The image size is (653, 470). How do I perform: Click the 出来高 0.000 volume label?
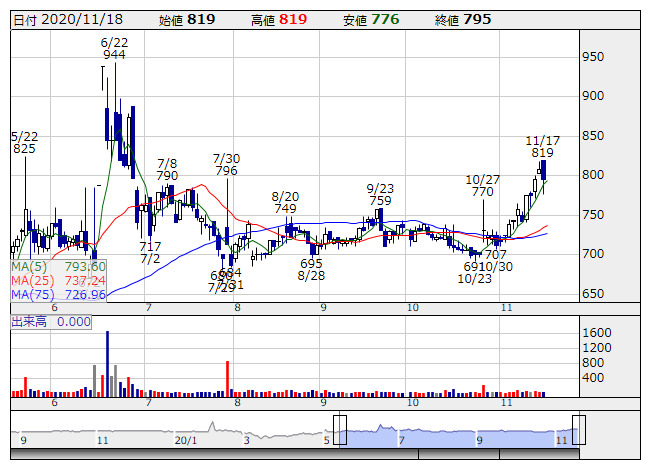click(x=51, y=322)
